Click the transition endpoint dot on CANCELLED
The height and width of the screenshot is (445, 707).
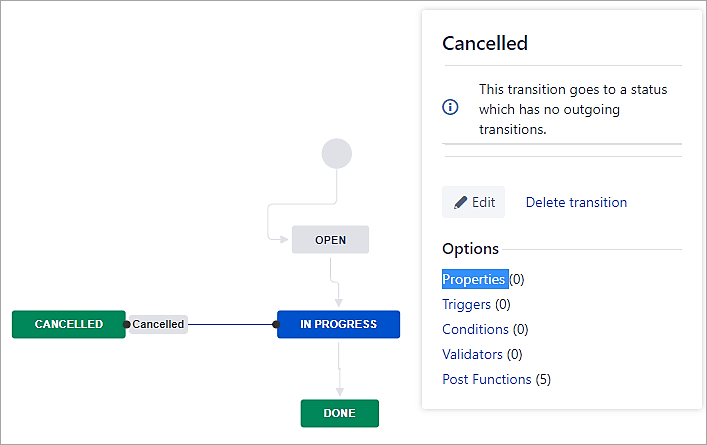click(127, 324)
